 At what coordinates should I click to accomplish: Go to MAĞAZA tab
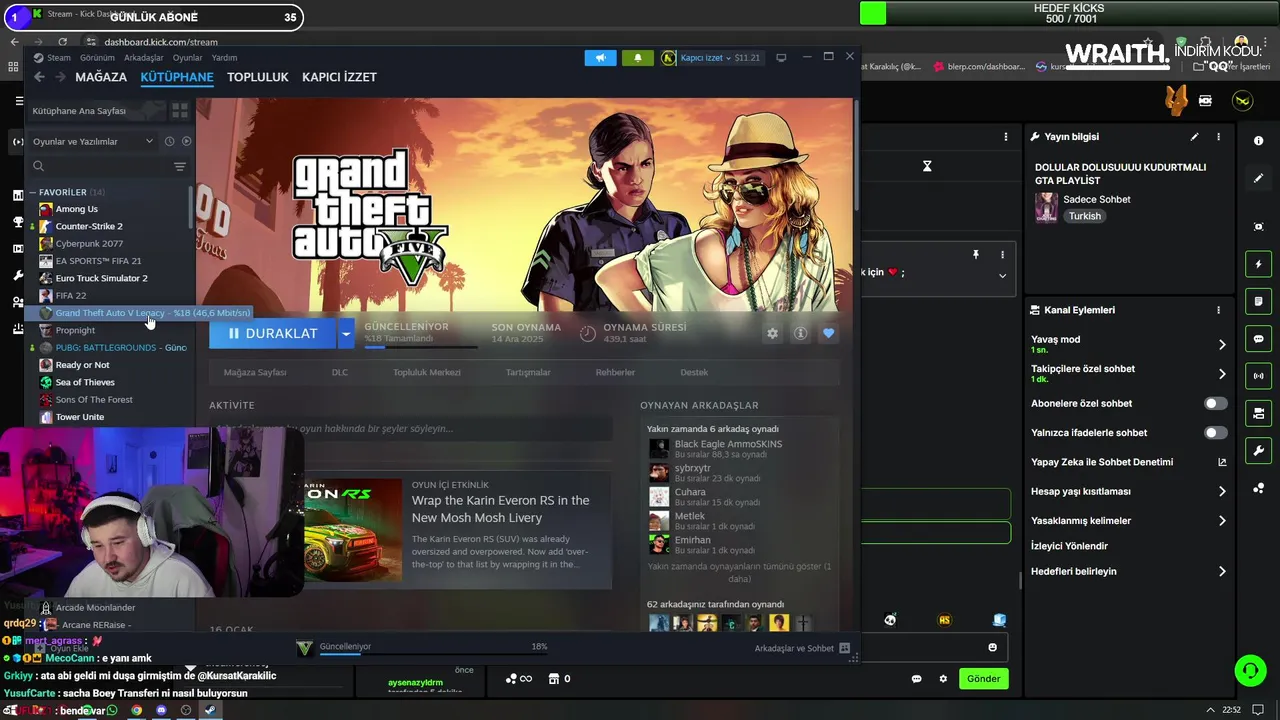click(101, 77)
